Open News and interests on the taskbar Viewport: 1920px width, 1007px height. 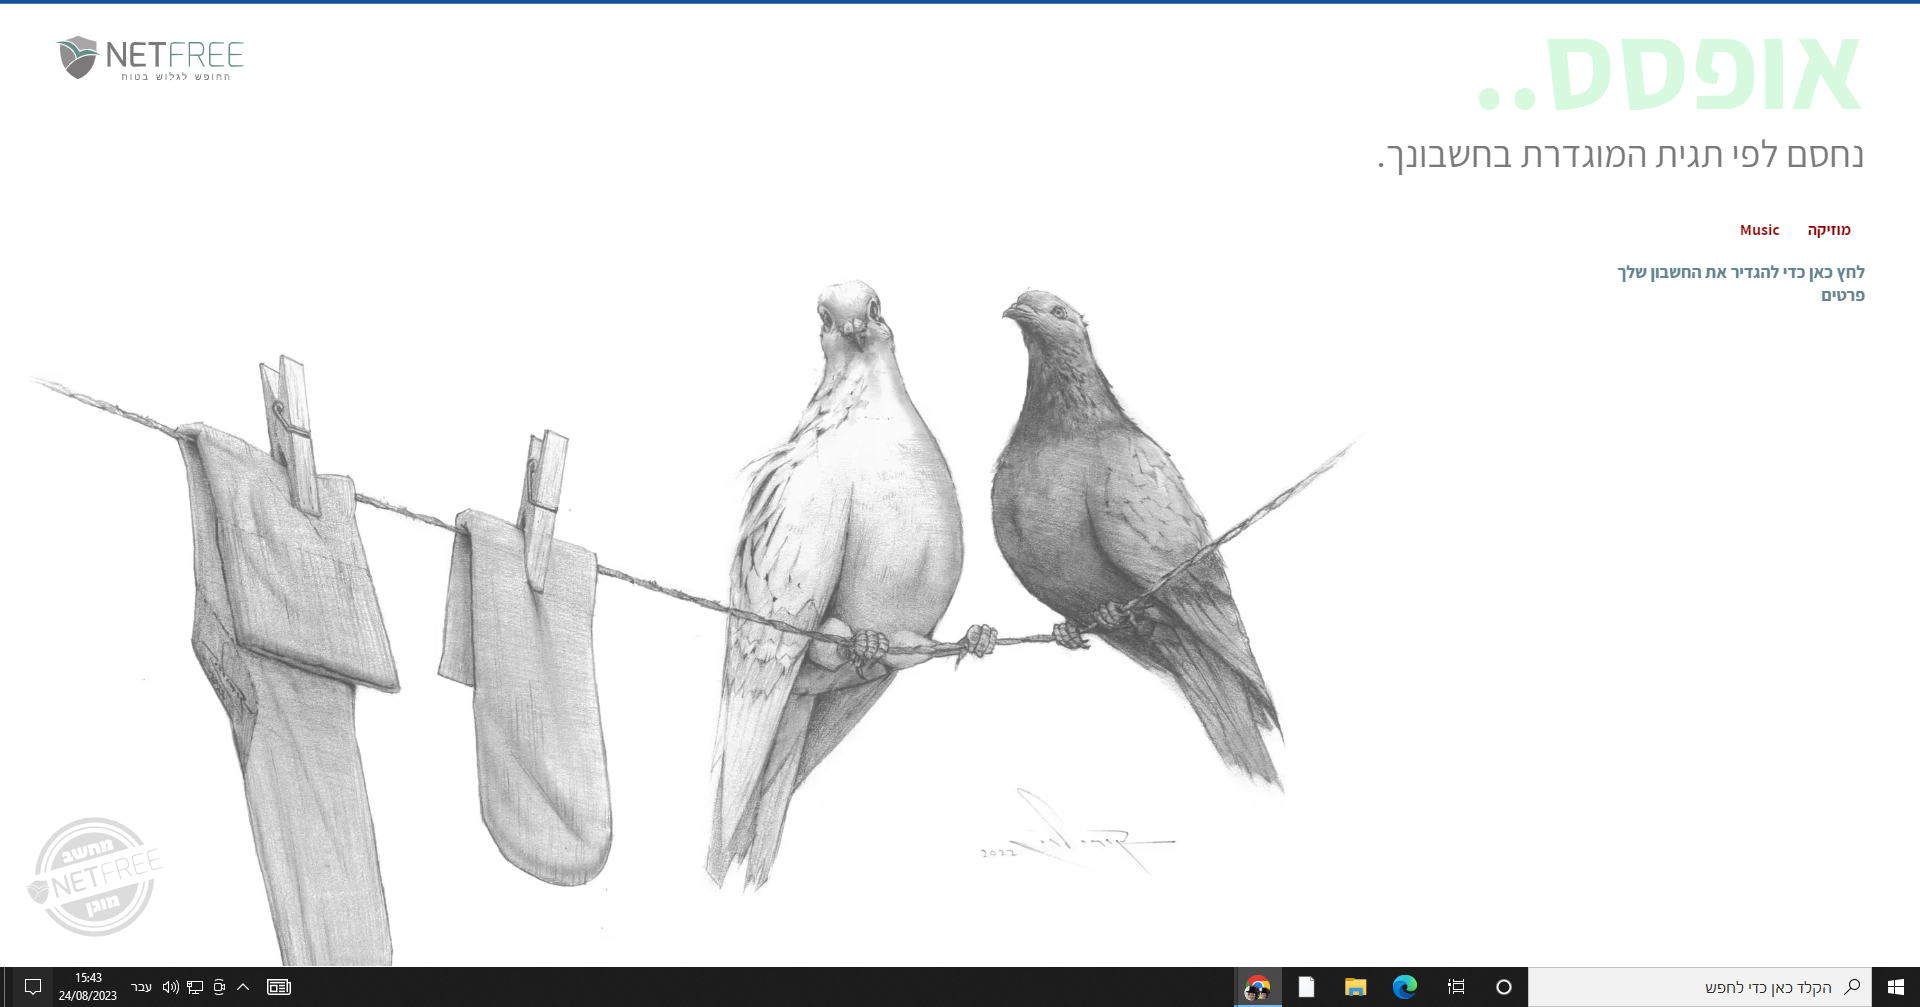click(x=279, y=987)
